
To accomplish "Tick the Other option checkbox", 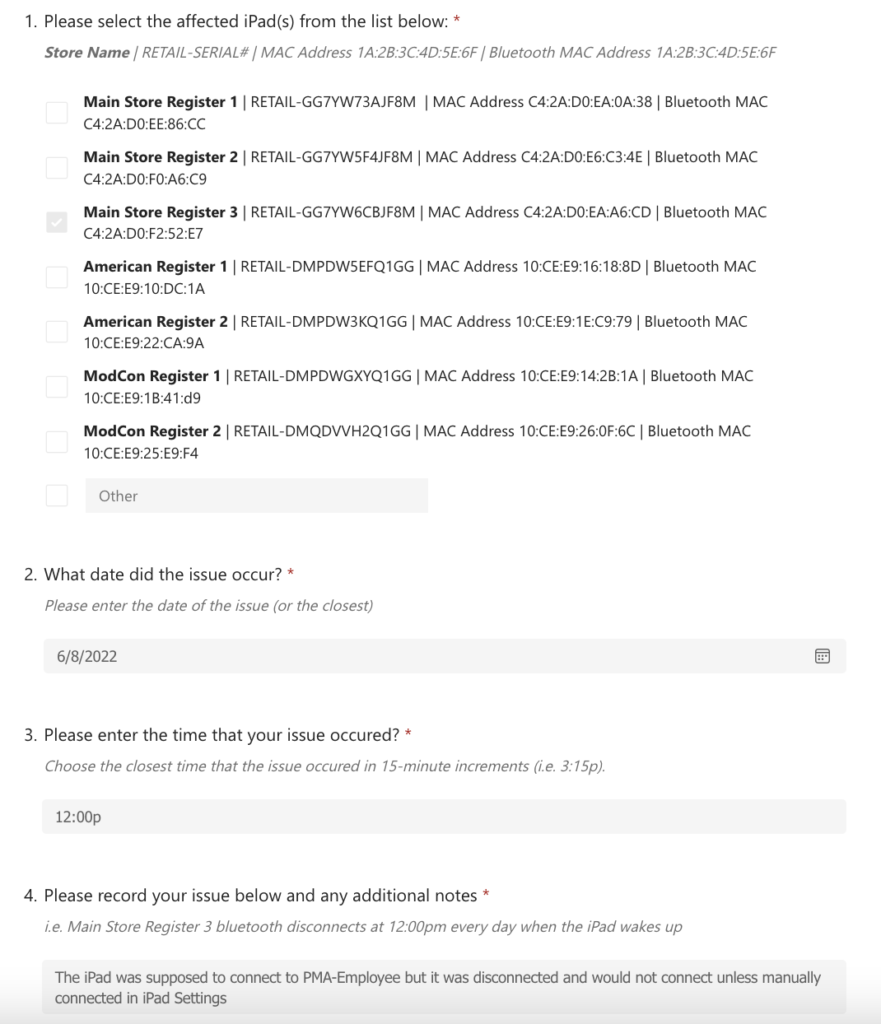I will click(x=57, y=495).
